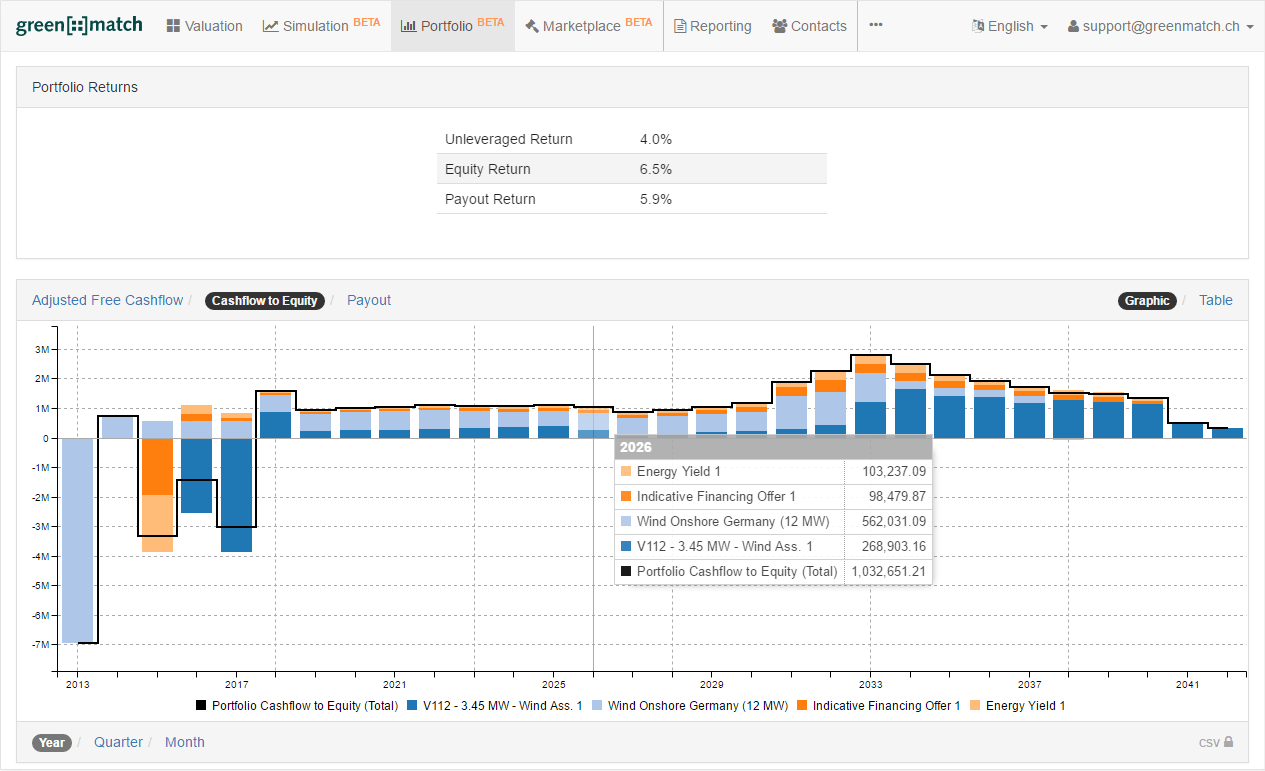Click the Marketplace gavel icon
The width and height of the screenshot is (1265, 771).
(x=531, y=26)
